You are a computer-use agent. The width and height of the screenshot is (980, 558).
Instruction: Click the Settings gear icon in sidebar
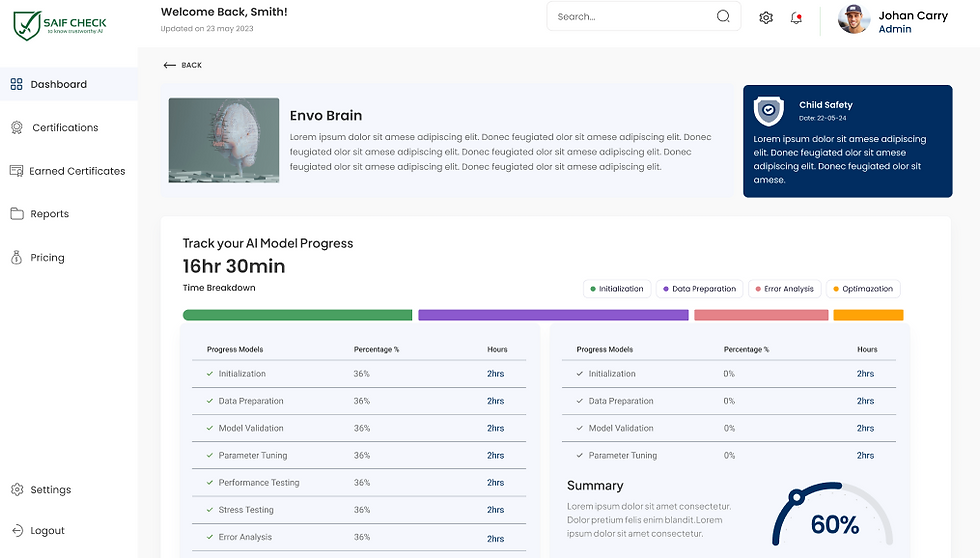point(17,489)
